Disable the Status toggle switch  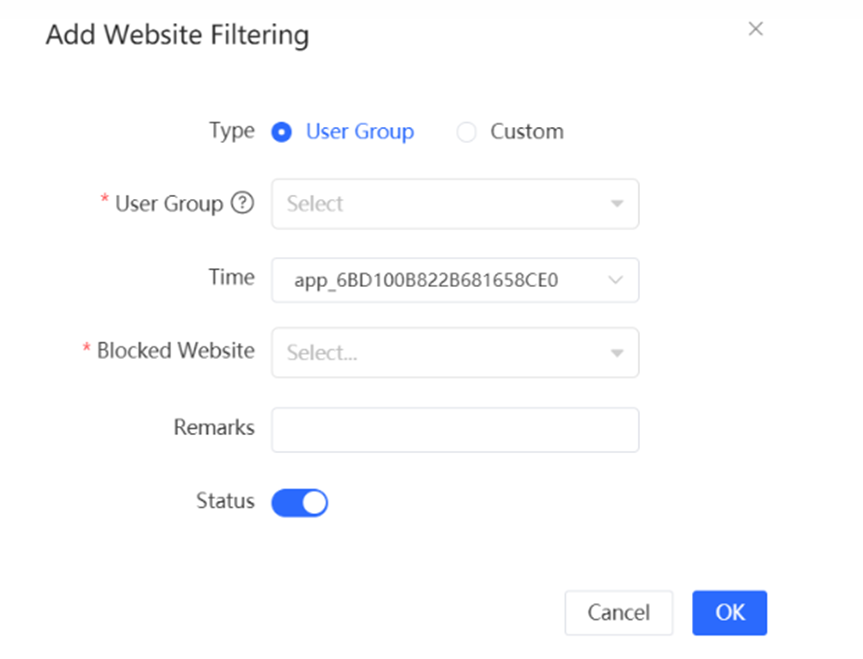[x=300, y=502]
